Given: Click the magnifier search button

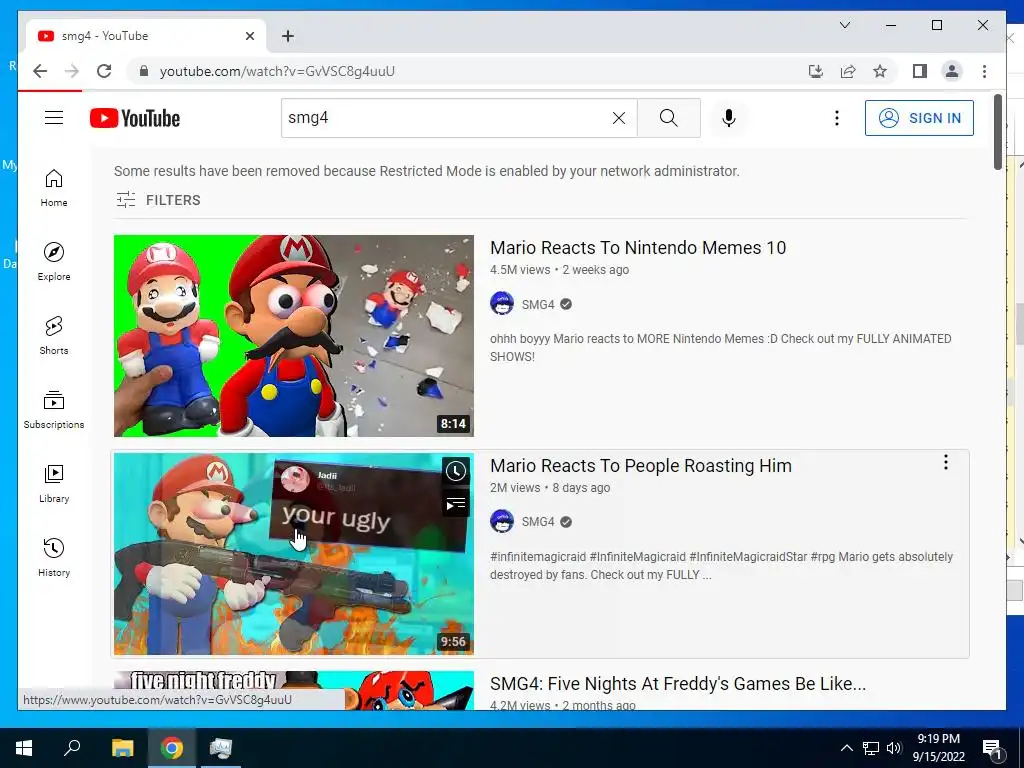Looking at the screenshot, I should (x=669, y=118).
